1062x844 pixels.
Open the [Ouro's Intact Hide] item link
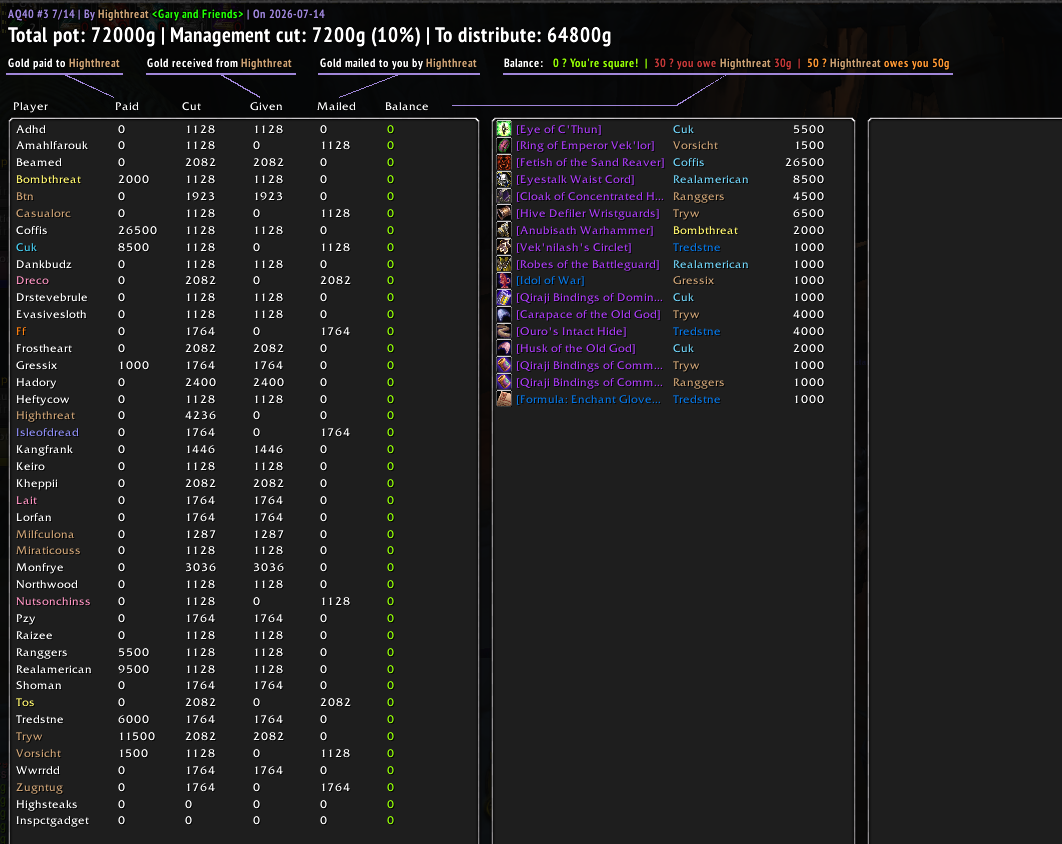(x=571, y=331)
